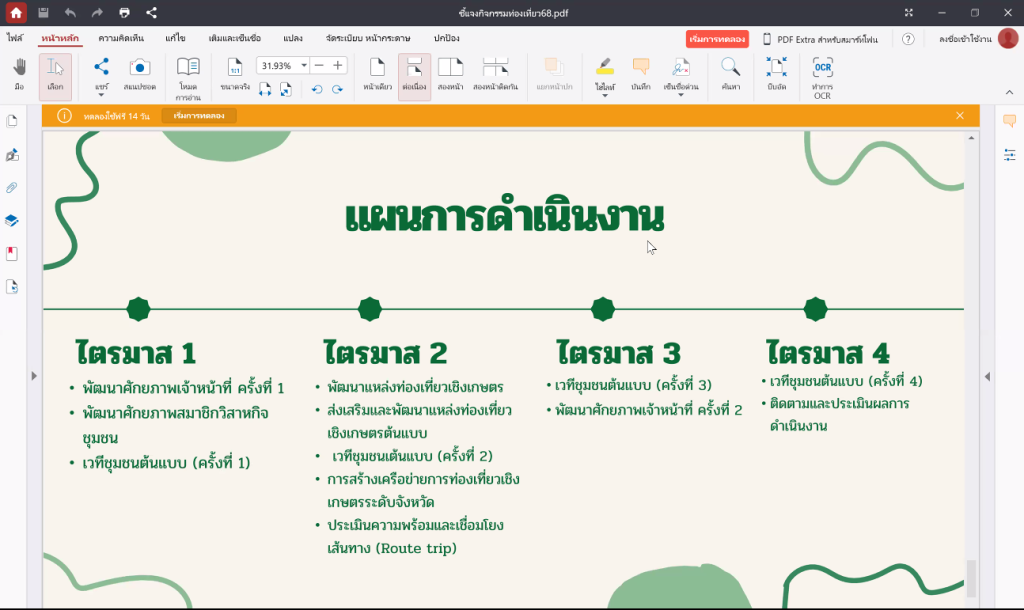The width and height of the screenshot is (1024, 610).
Task: Click the Compress PDF icon
Action: [x=777, y=74]
